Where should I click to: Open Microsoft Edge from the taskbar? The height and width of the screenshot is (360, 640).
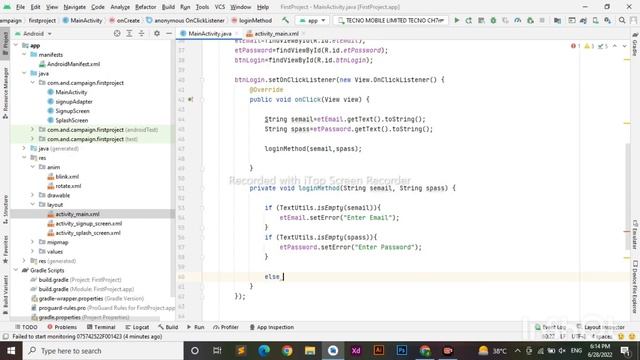coord(264,351)
